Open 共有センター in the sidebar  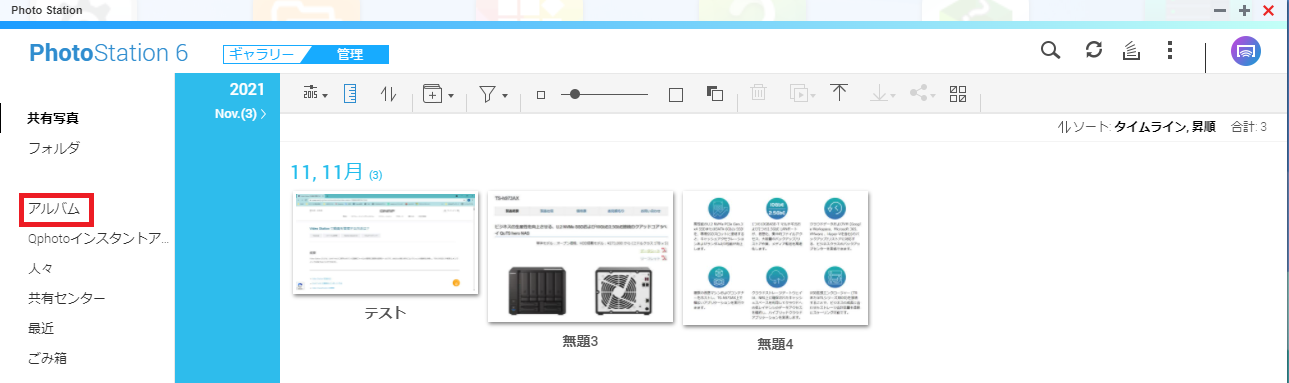pos(67,298)
